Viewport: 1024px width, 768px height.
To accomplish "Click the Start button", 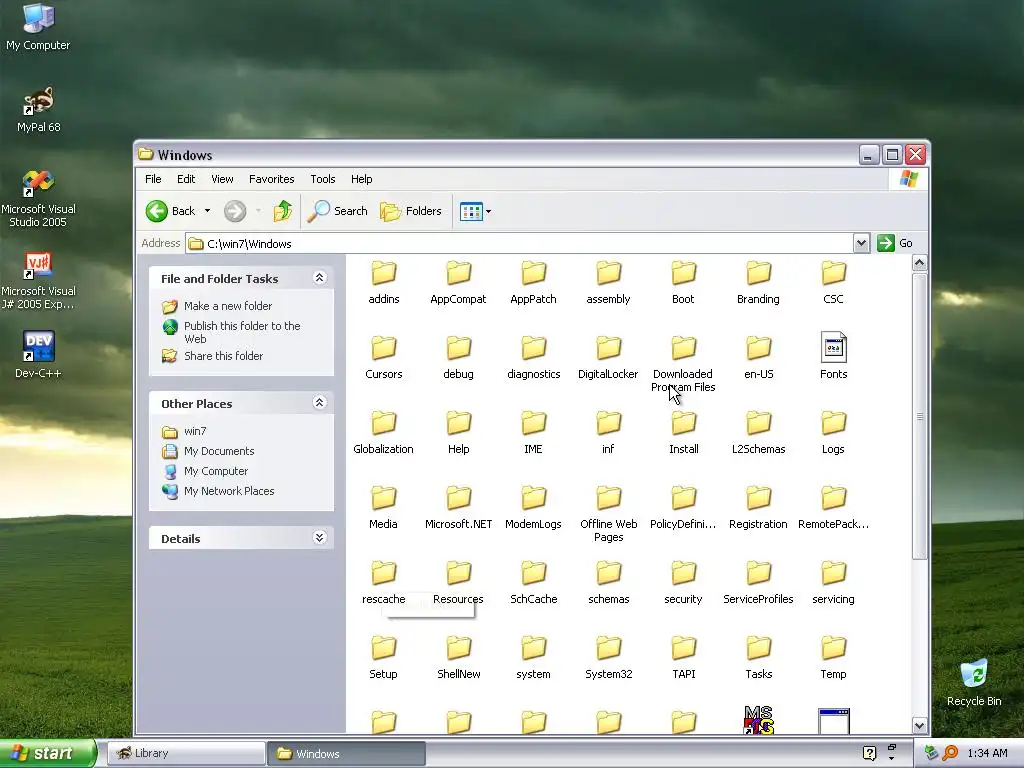I will click(x=48, y=753).
